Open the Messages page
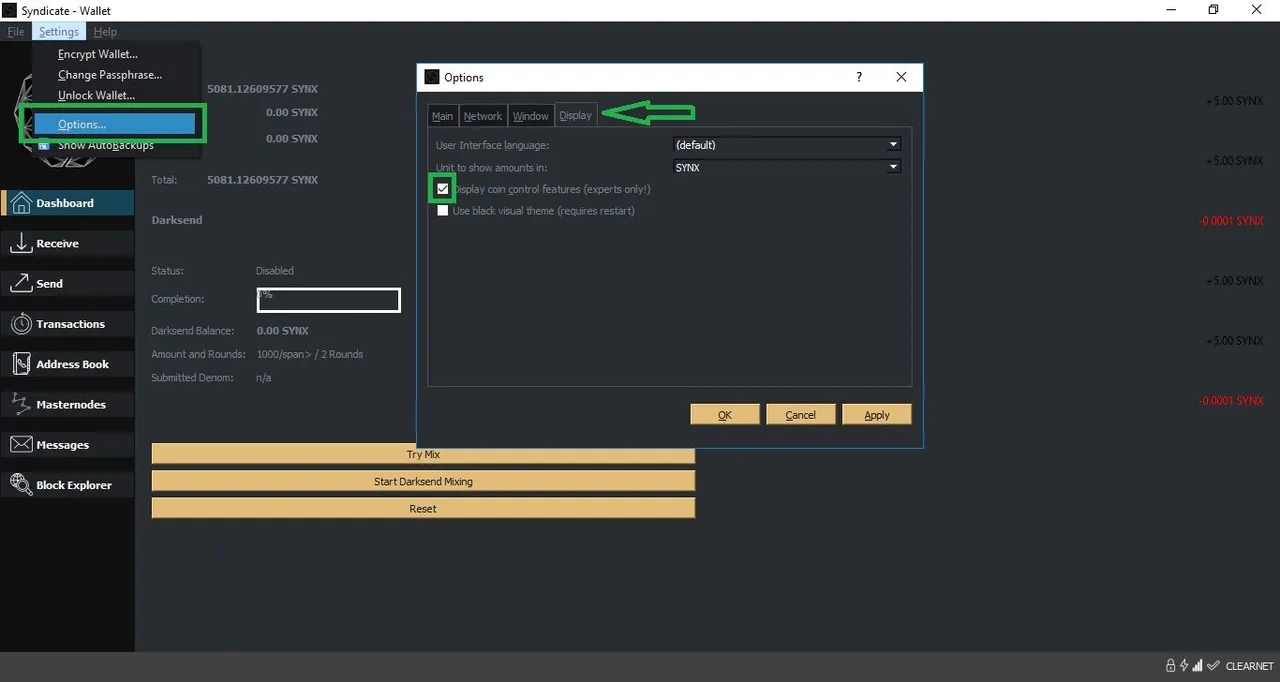 [x=67, y=445]
